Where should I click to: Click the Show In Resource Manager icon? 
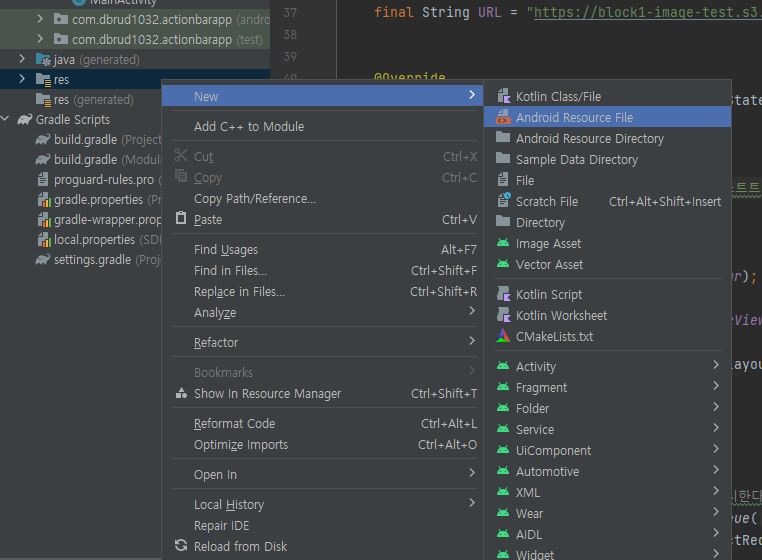[181, 393]
